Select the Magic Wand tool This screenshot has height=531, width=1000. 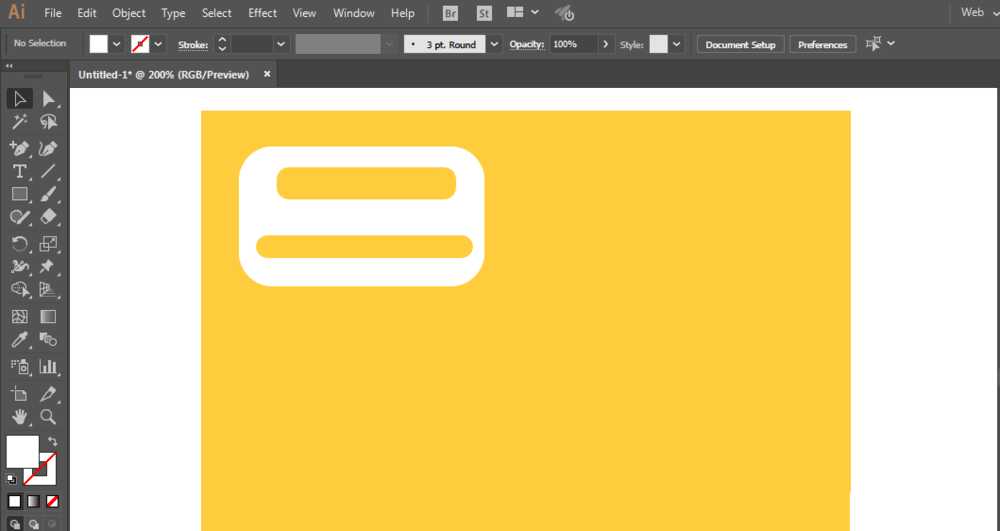coord(19,122)
